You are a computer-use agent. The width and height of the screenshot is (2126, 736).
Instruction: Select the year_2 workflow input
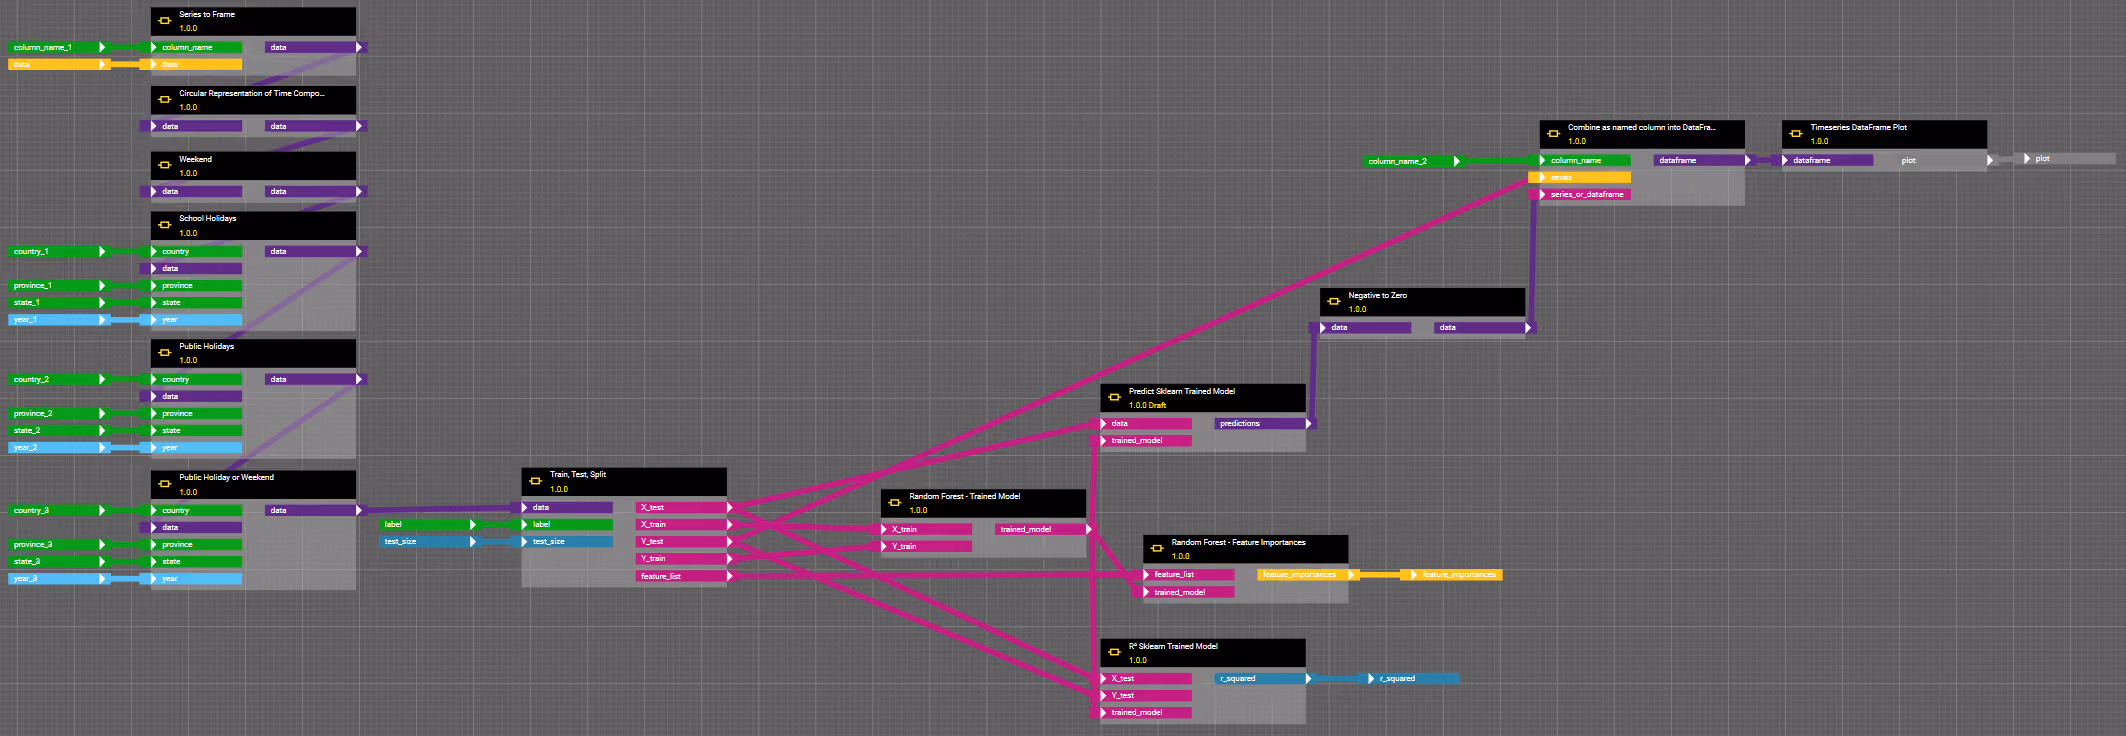(57, 448)
